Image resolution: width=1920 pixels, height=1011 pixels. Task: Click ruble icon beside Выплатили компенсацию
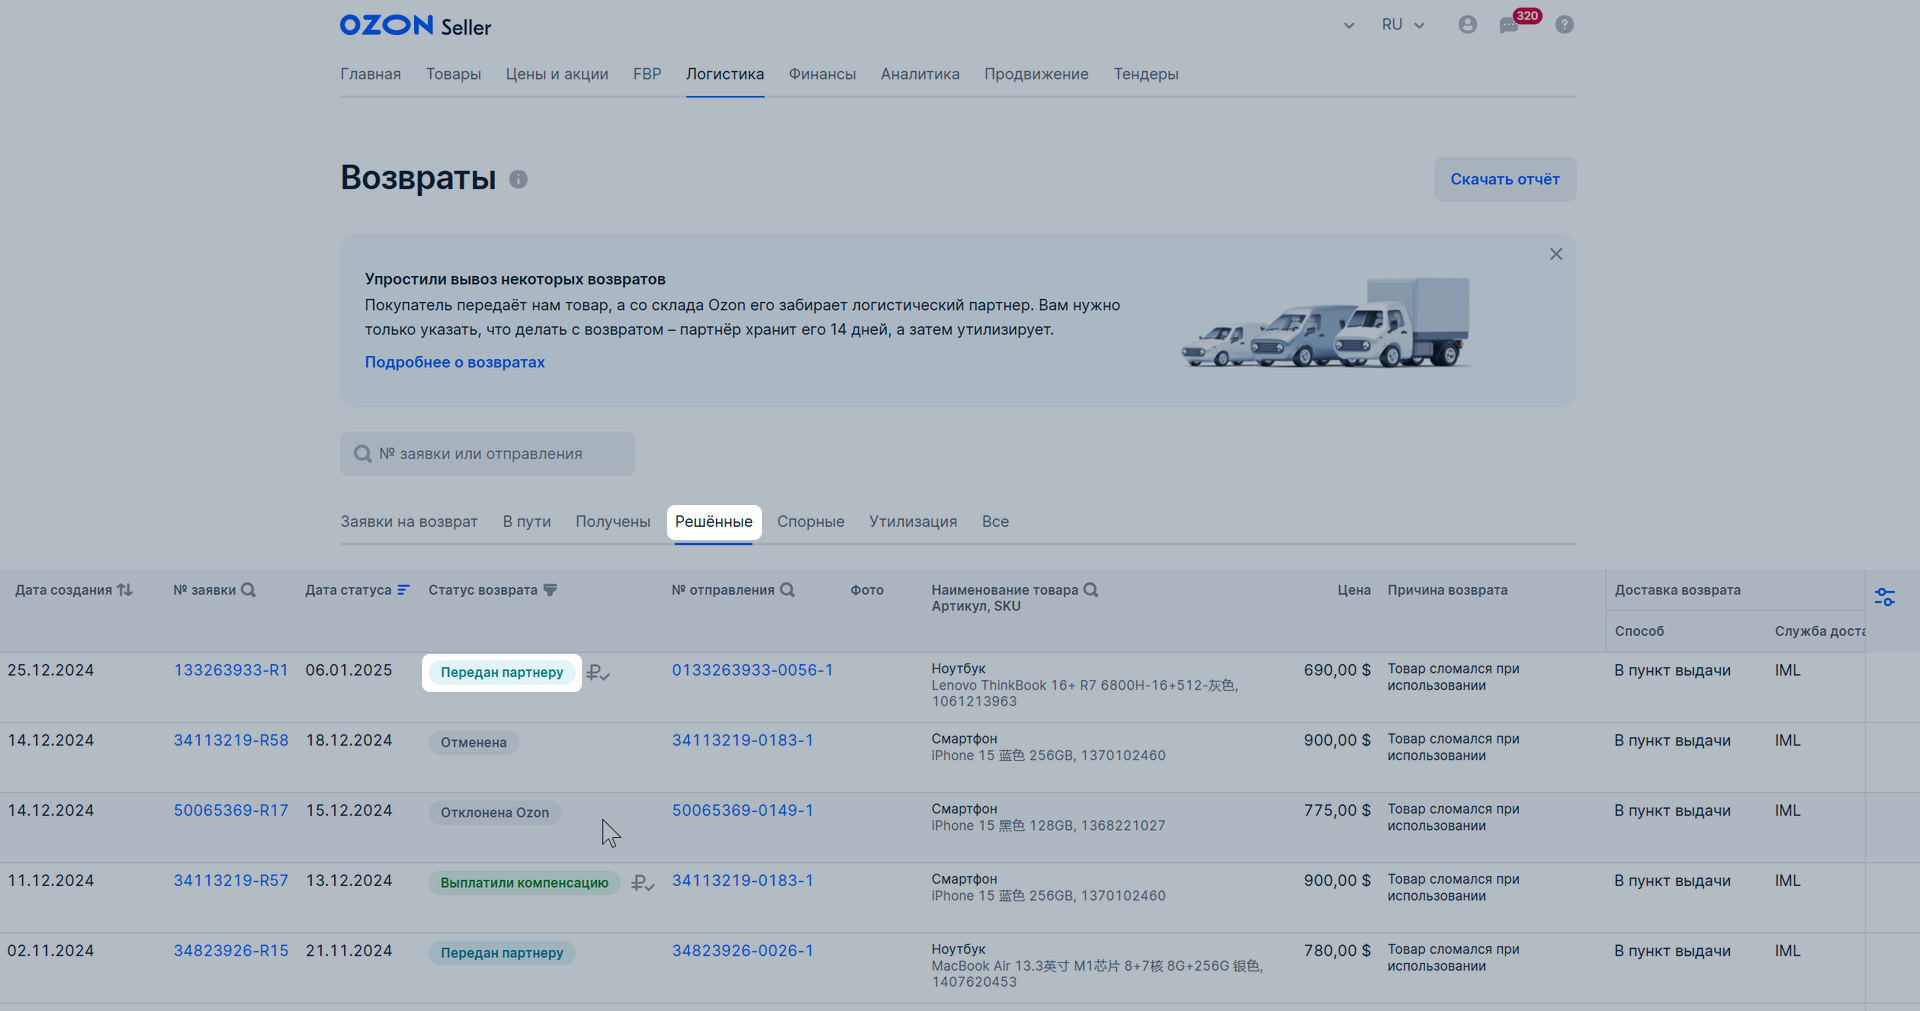[643, 883]
